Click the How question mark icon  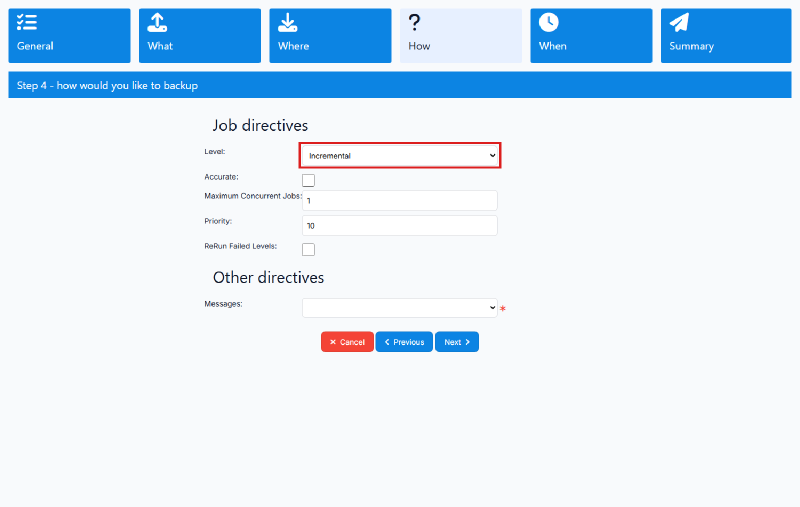(x=414, y=22)
